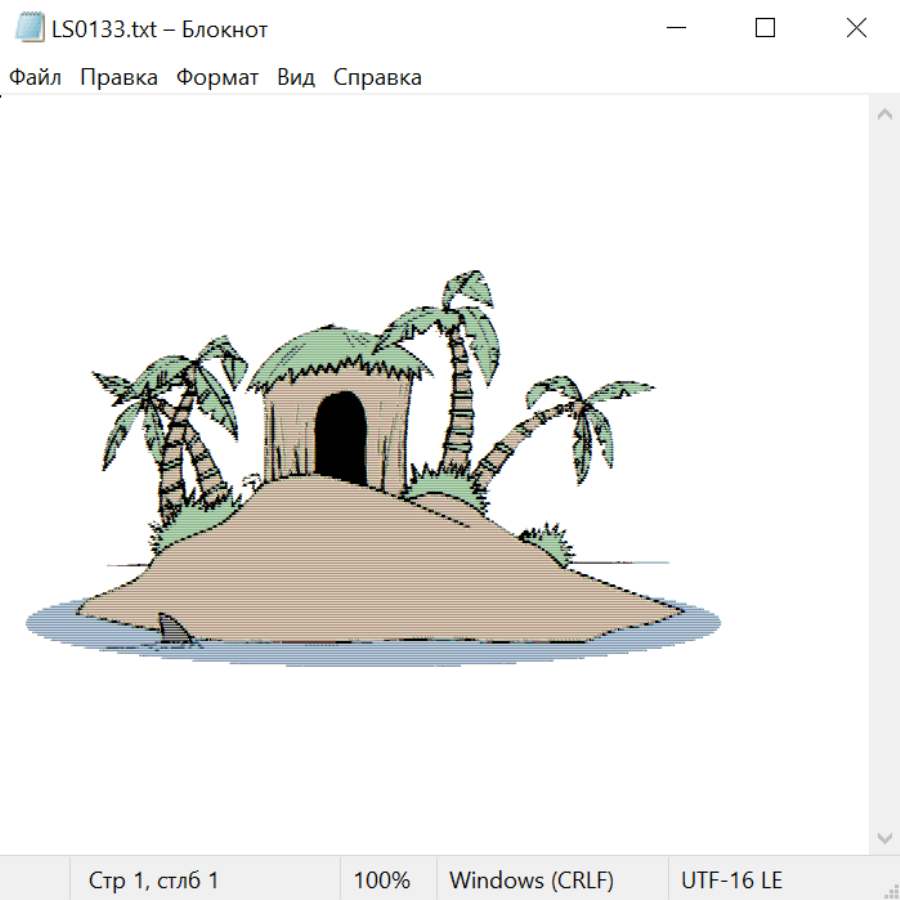Click the resize grip in bottom-right corner
Image resolution: width=900 pixels, height=900 pixels.
pyautogui.click(x=890, y=890)
